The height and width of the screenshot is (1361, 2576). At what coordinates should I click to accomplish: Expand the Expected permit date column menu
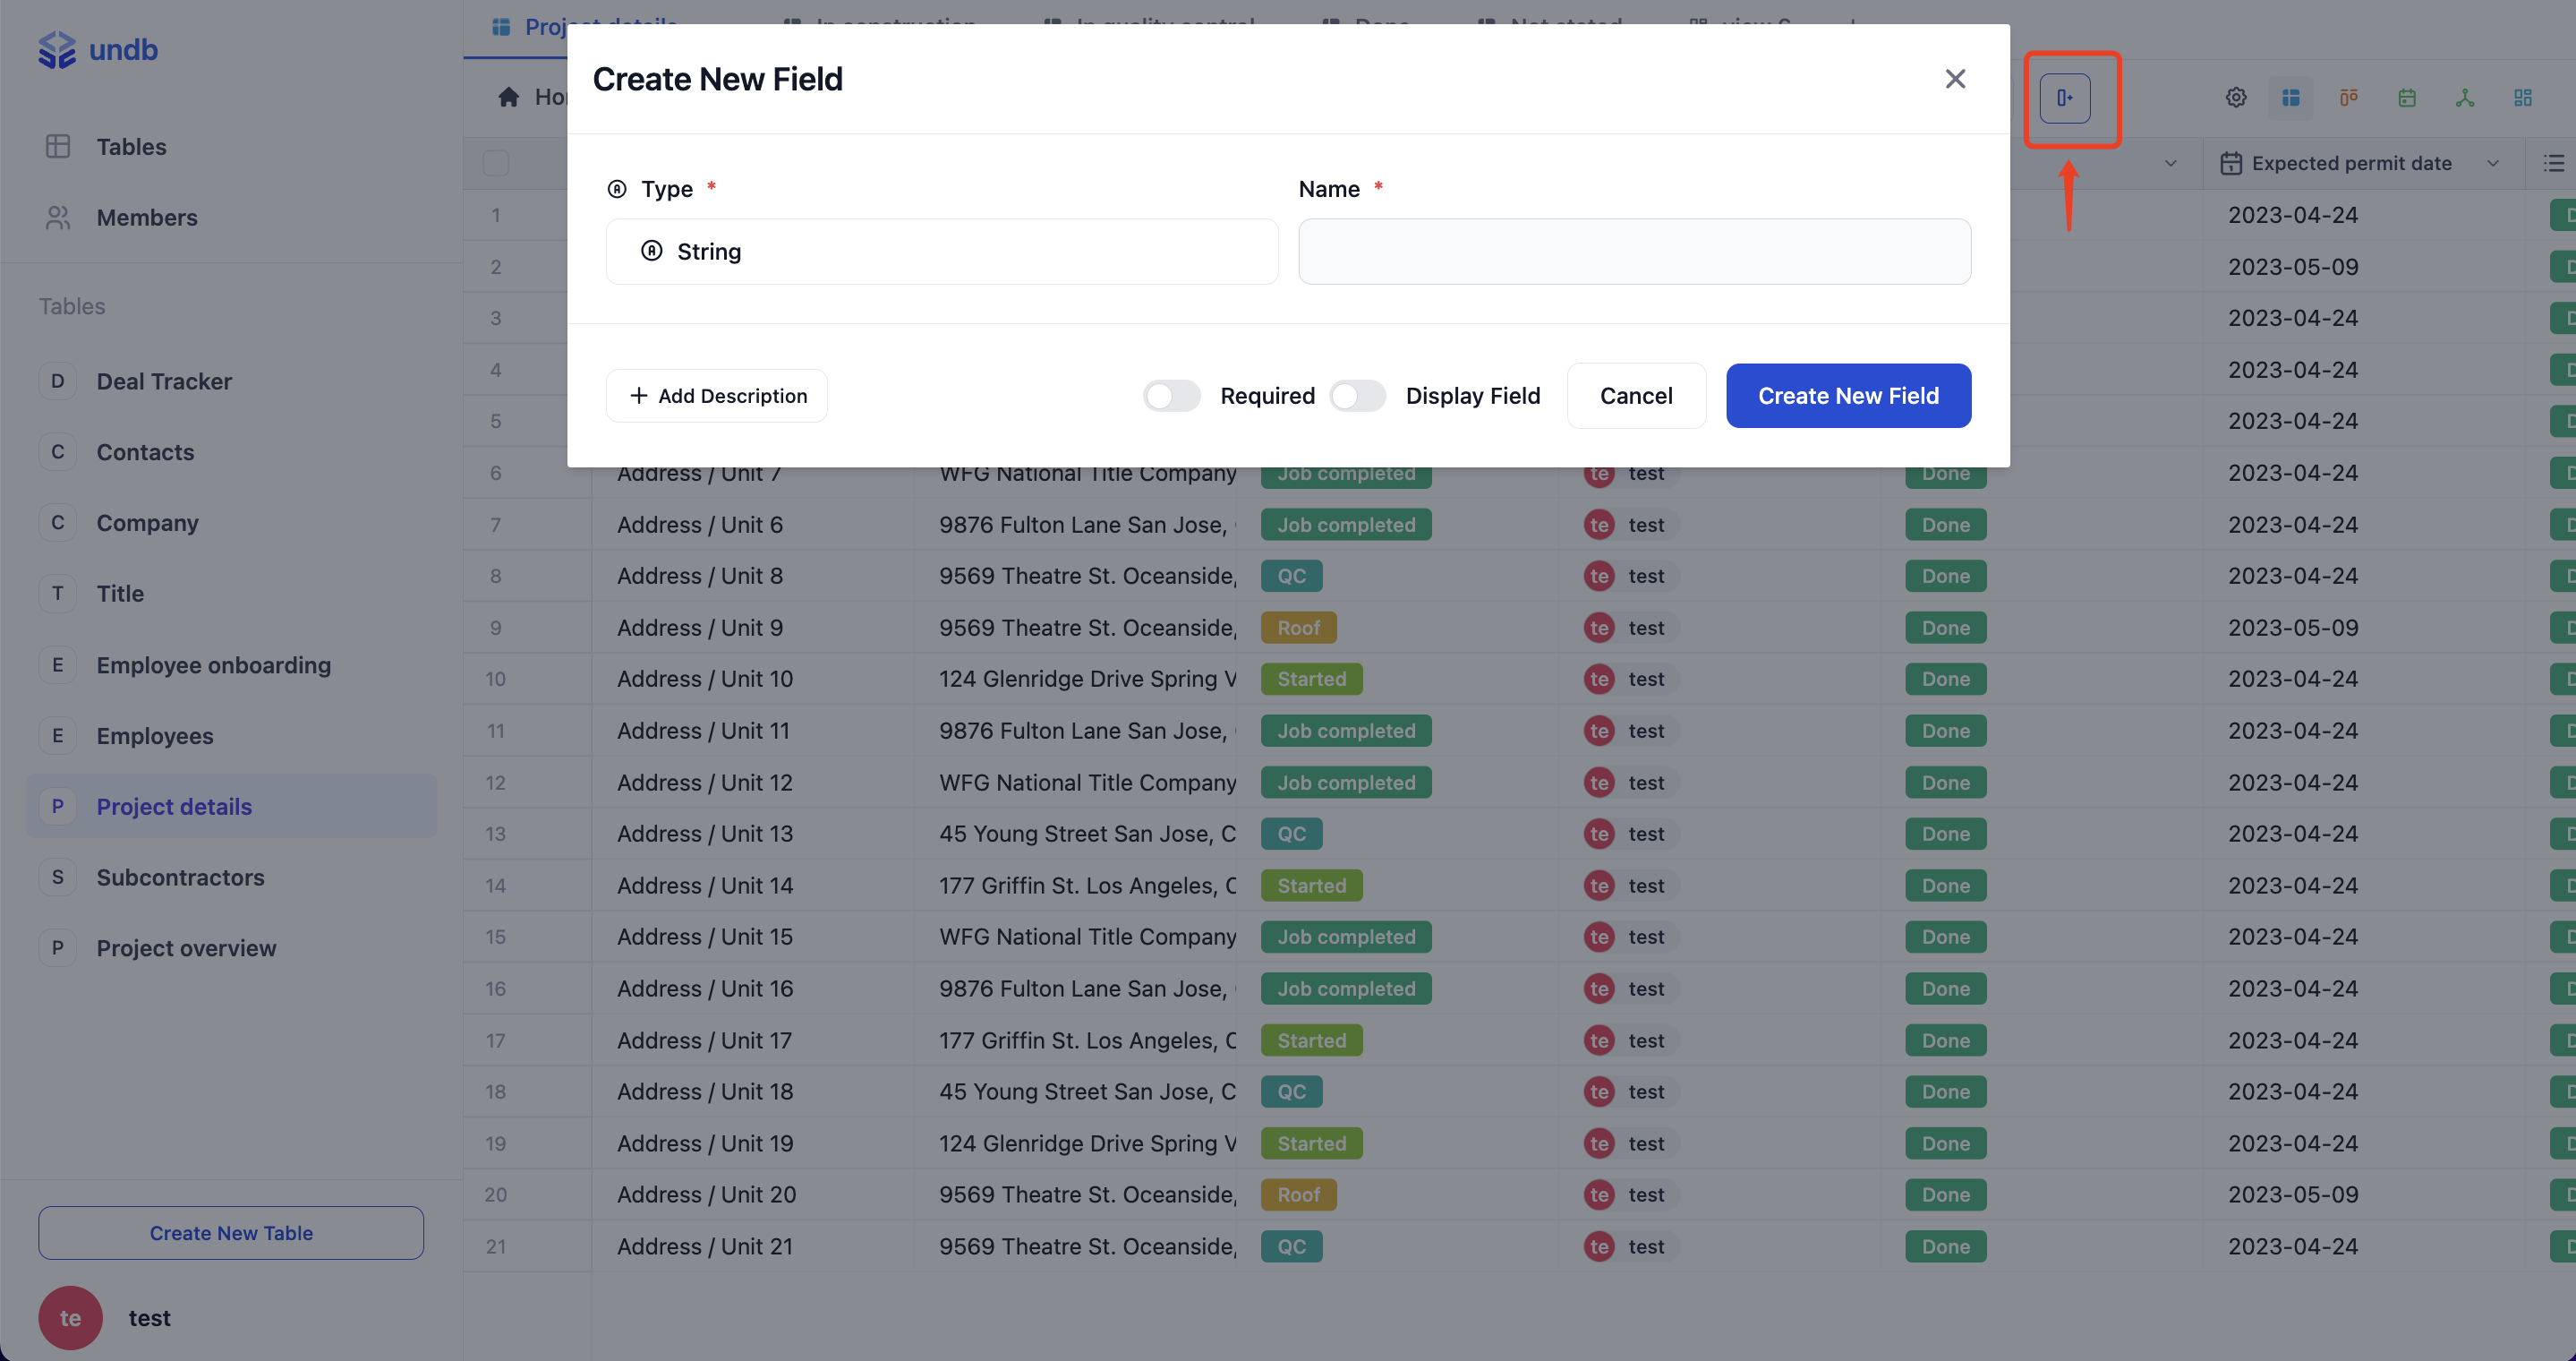pyautogui.click(x=2493, y=163)
